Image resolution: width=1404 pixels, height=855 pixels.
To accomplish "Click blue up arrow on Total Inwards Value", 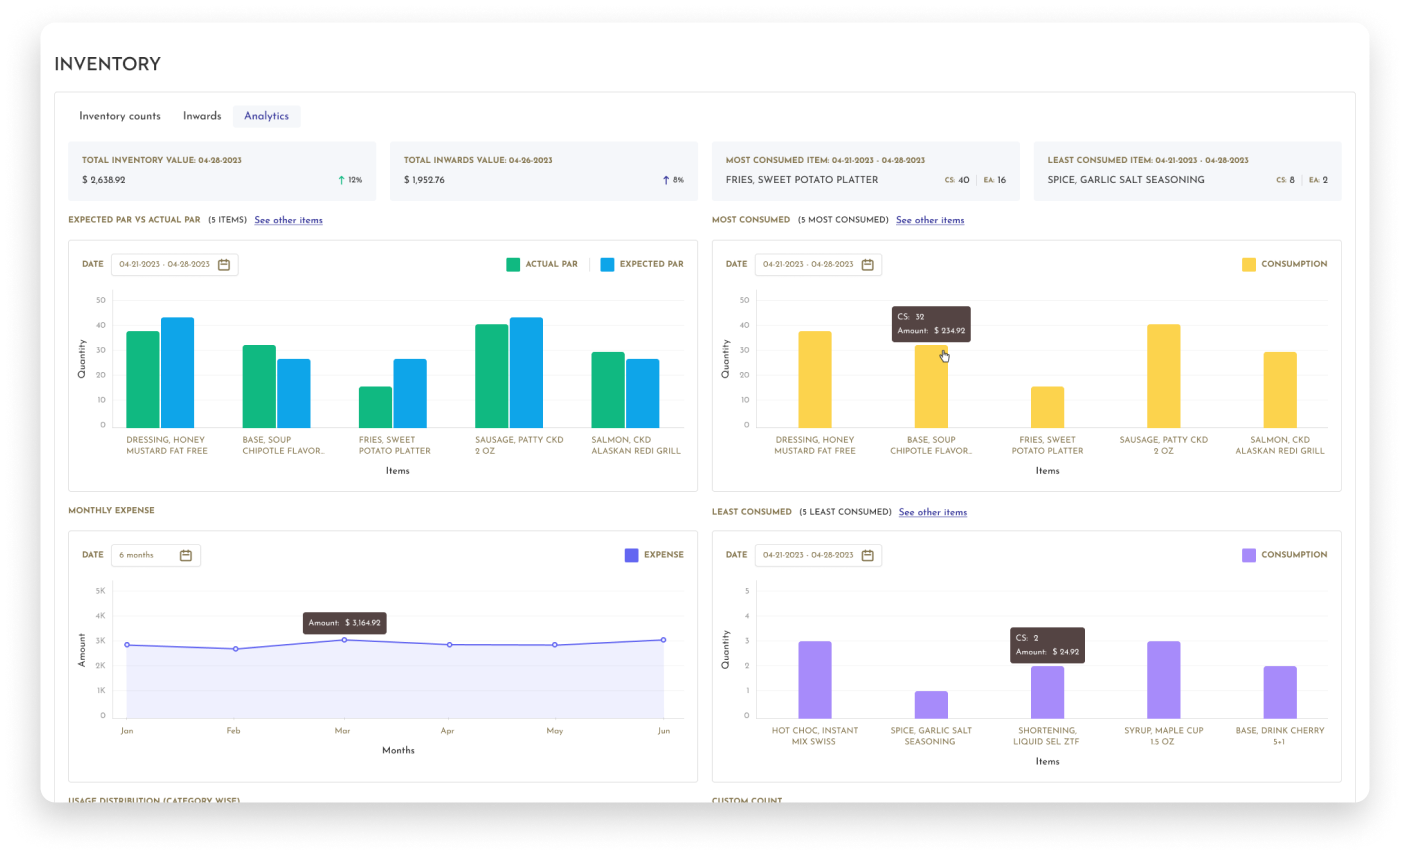I will (666, 180).
